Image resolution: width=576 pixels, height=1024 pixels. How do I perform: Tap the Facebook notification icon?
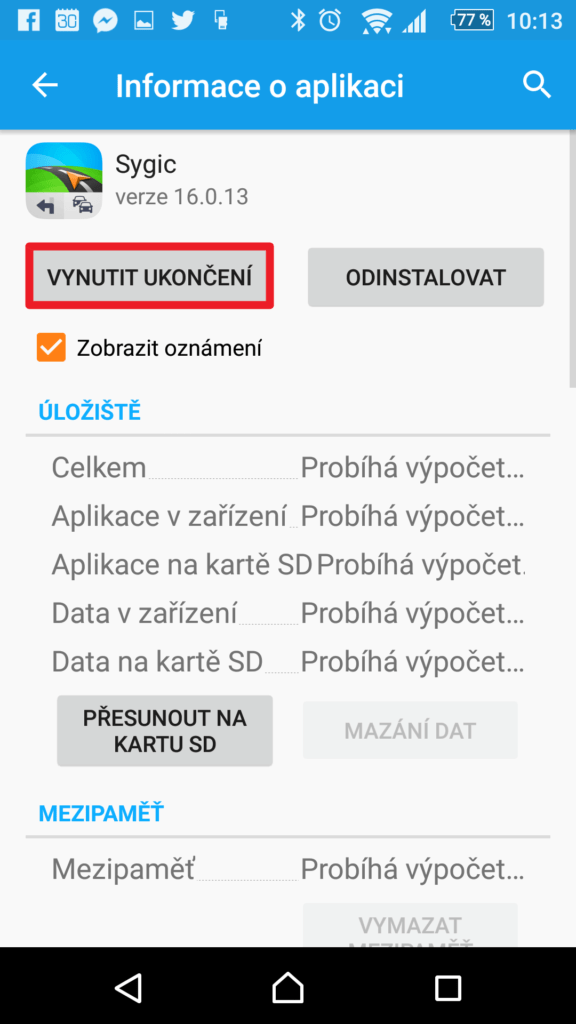(28, 21)
